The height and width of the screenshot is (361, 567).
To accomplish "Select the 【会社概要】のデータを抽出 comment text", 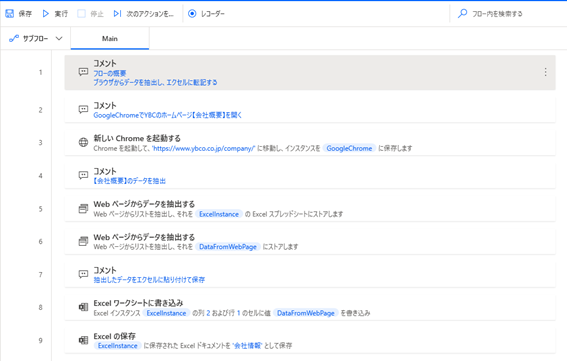I will tap(129, 181).
